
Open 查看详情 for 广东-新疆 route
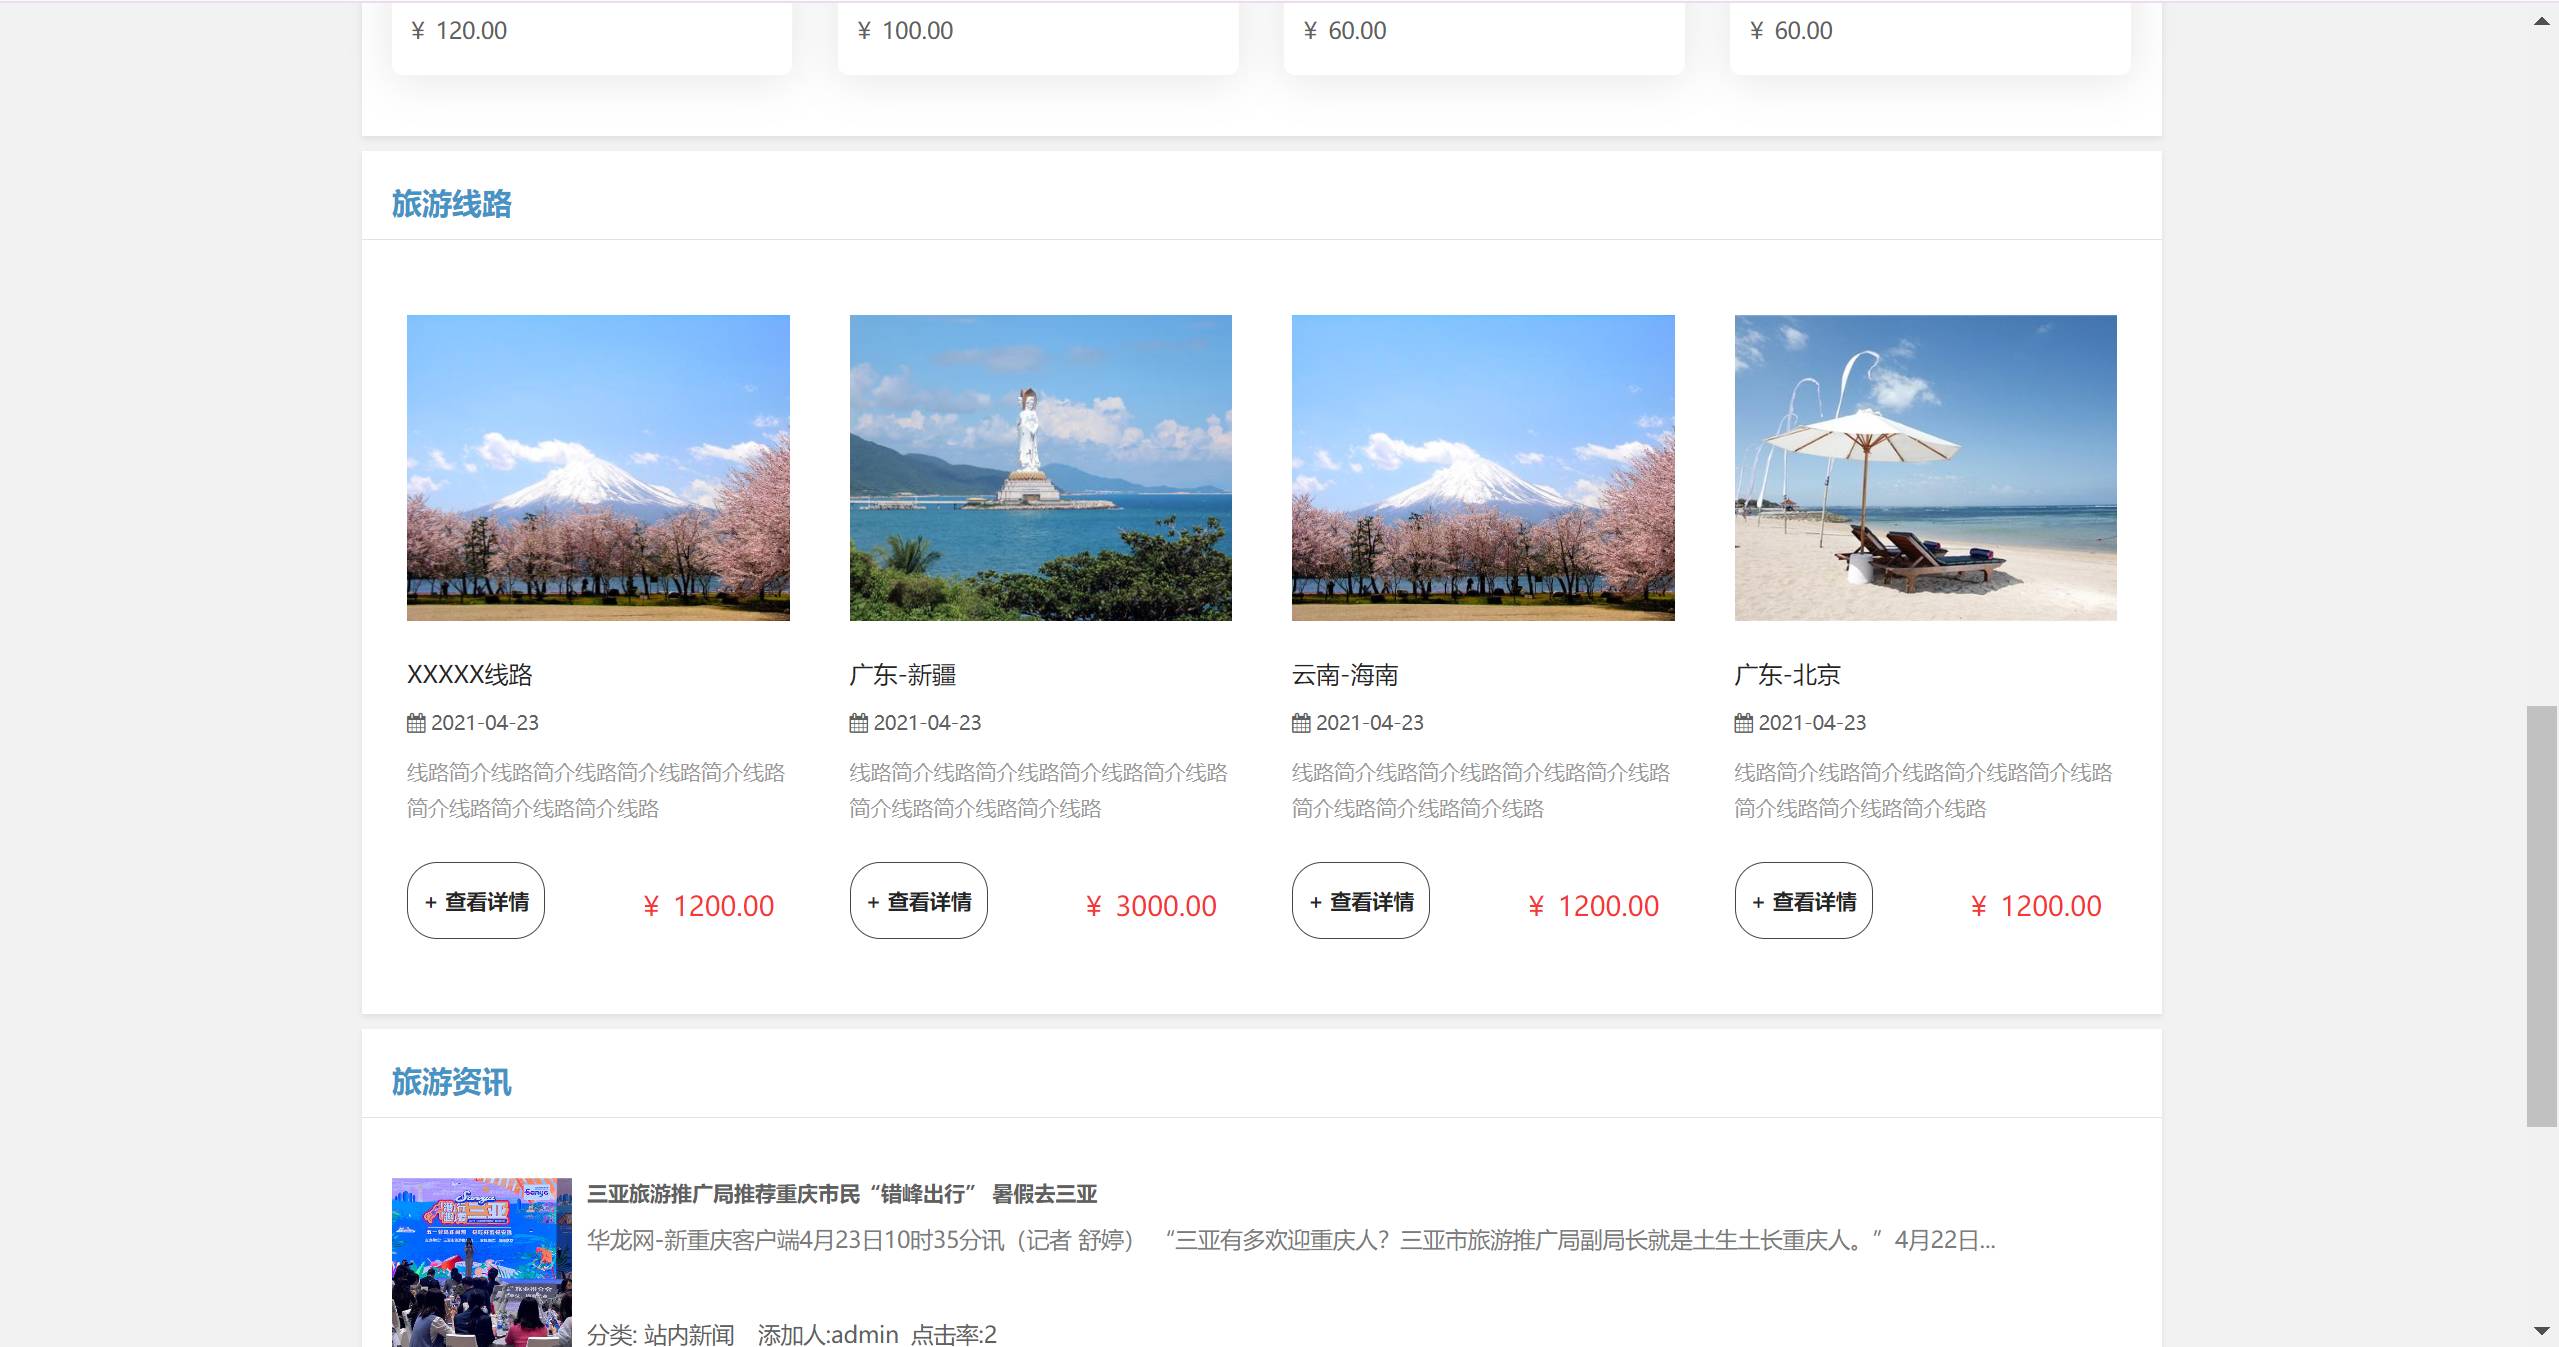(918, 901)
